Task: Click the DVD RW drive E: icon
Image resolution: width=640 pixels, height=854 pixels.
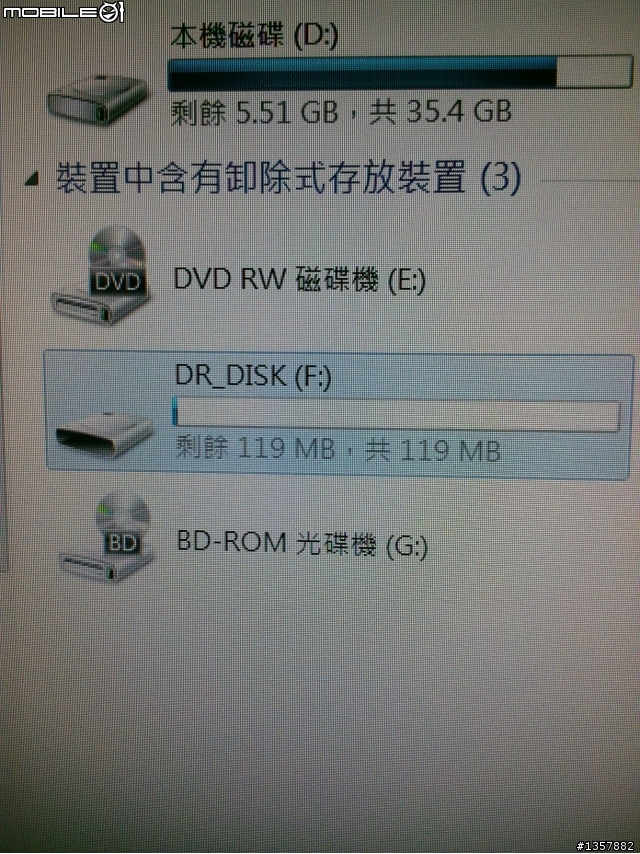Action: [x=101, y=275]
